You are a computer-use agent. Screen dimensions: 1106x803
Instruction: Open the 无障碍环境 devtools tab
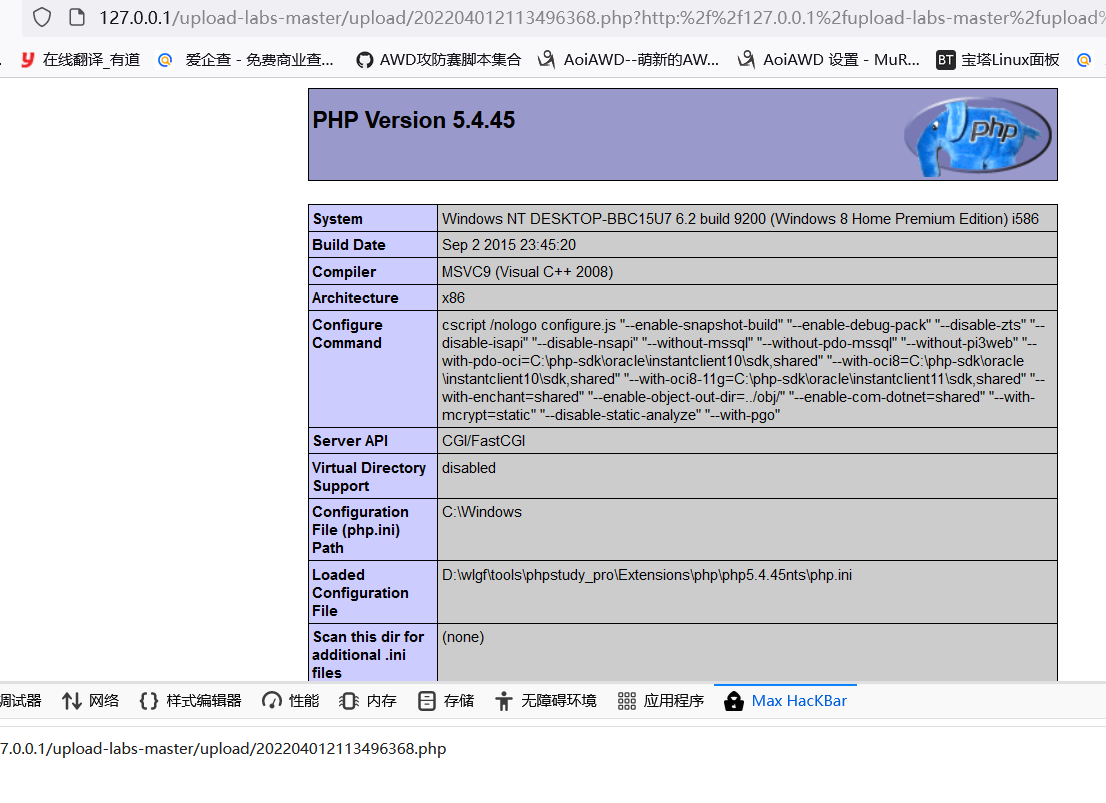click(x=545, y=701)
